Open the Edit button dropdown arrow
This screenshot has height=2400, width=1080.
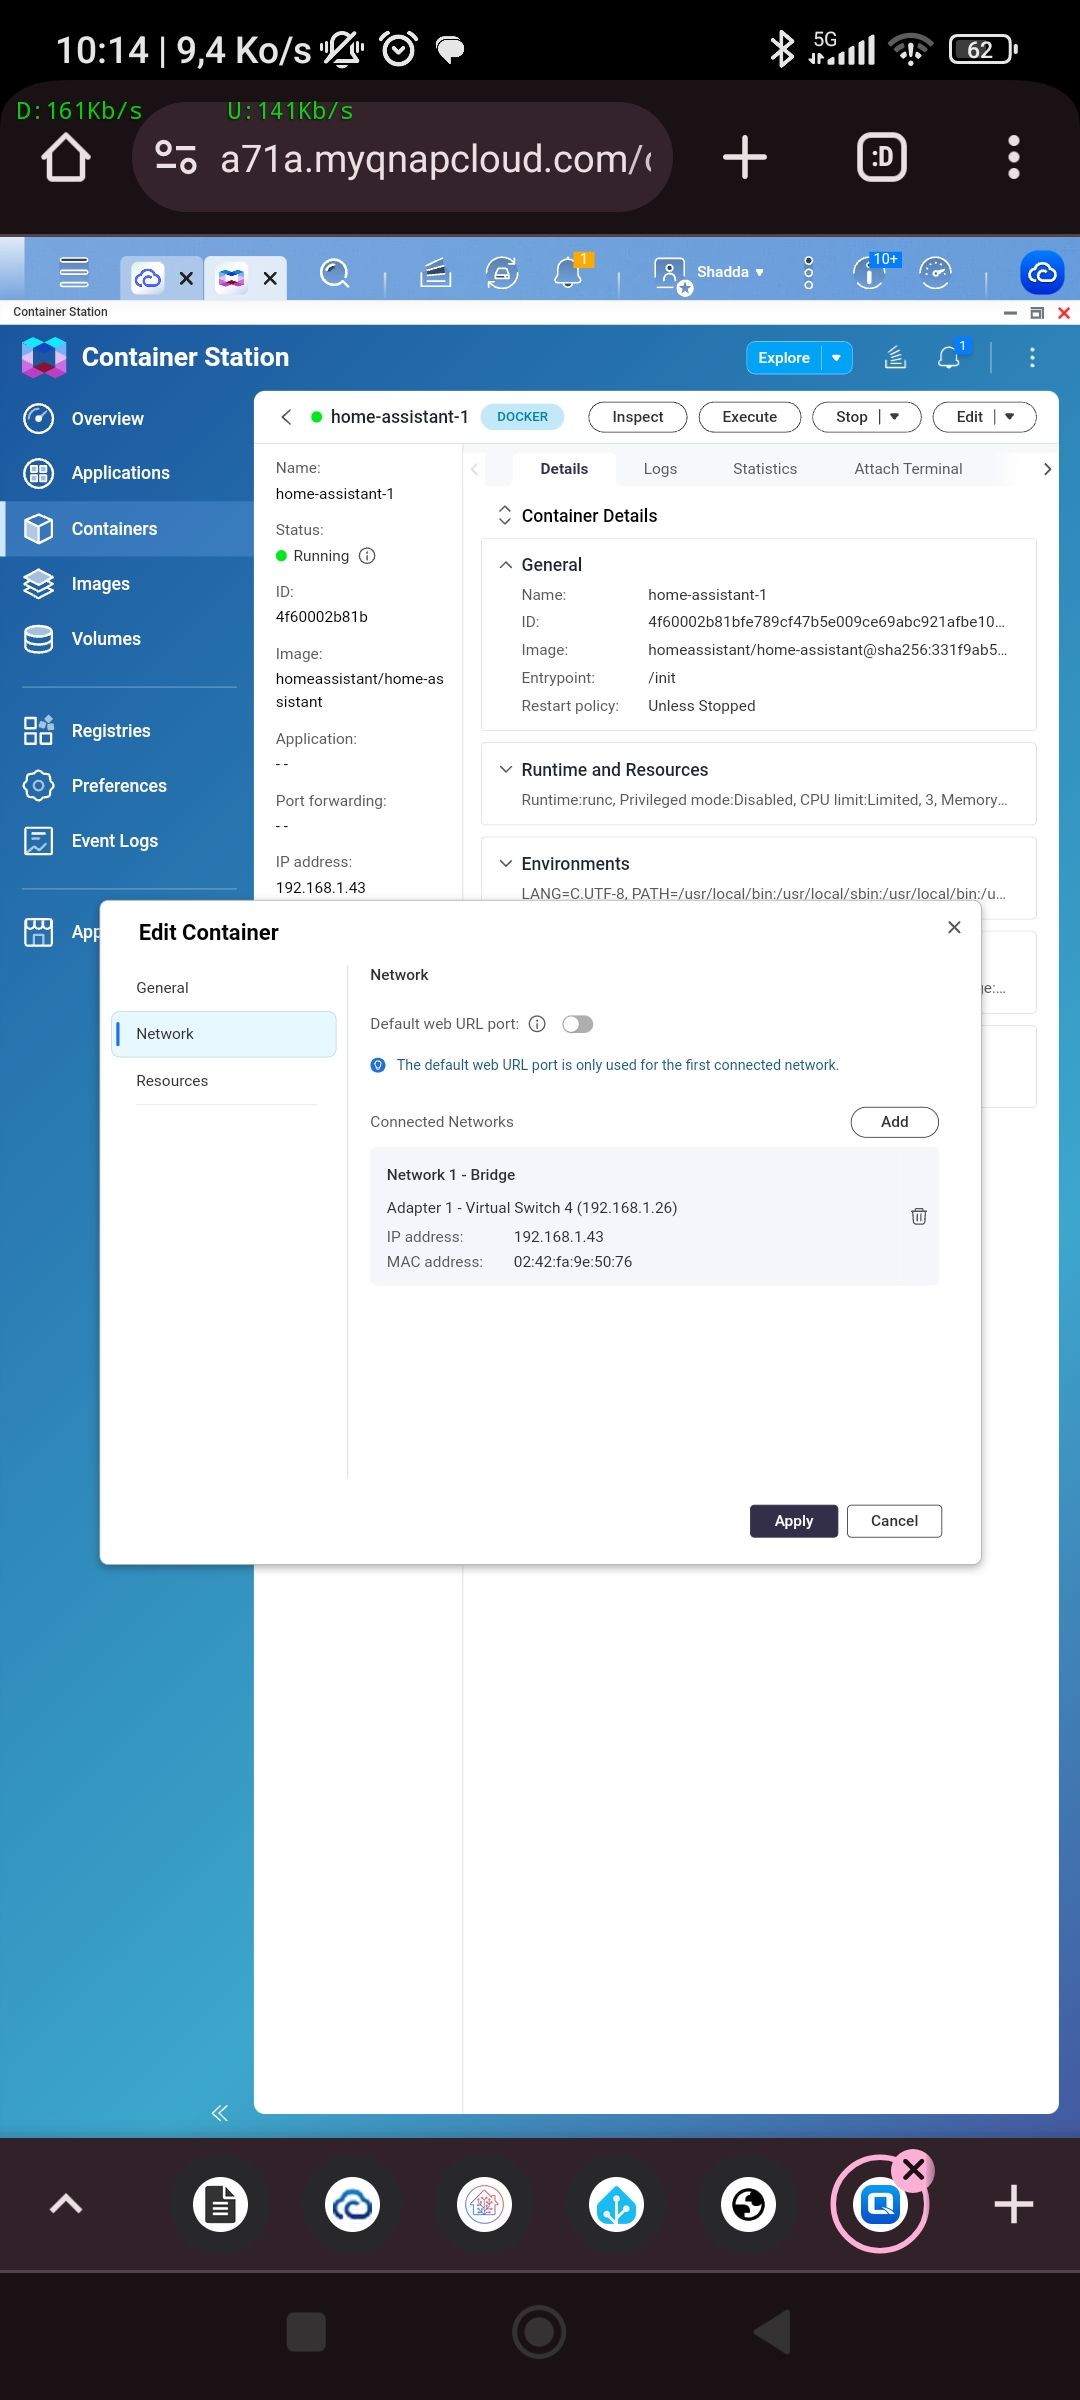pos(1010,417)
